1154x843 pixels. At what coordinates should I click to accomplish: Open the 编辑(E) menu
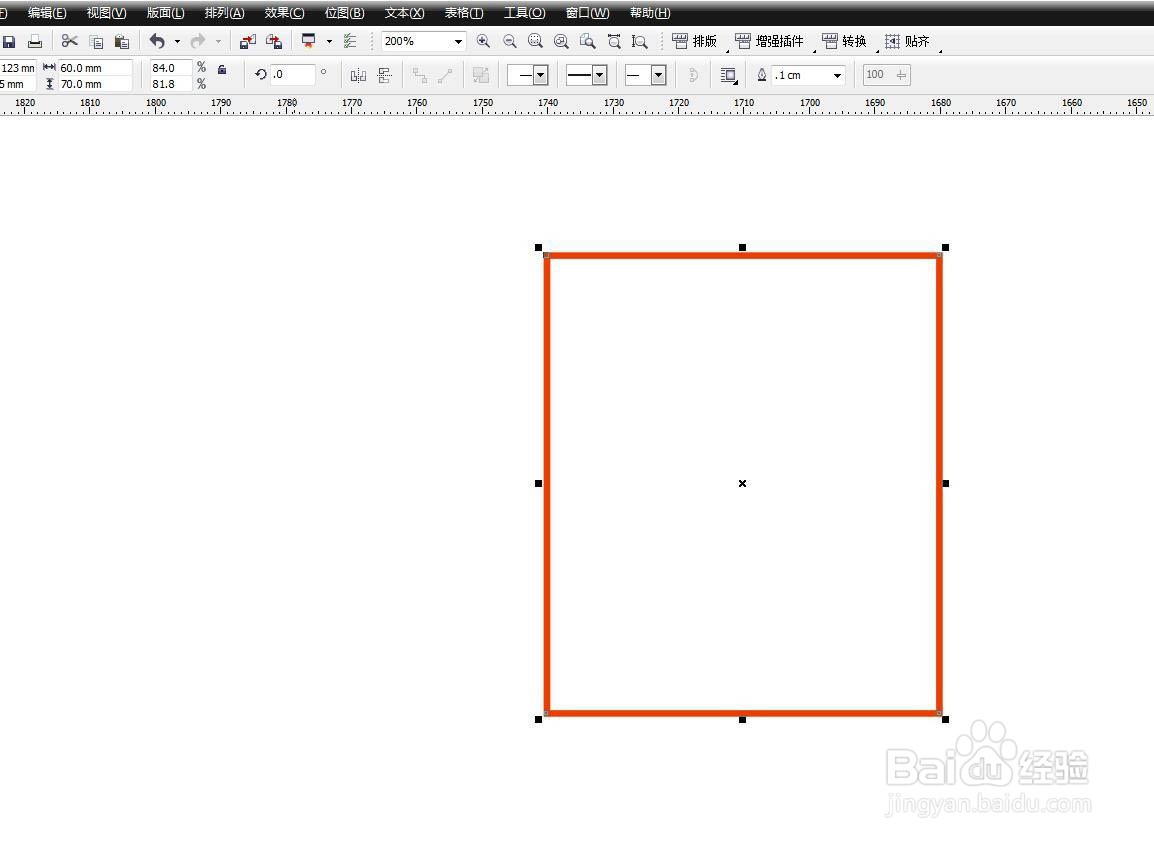pos(47,13)
